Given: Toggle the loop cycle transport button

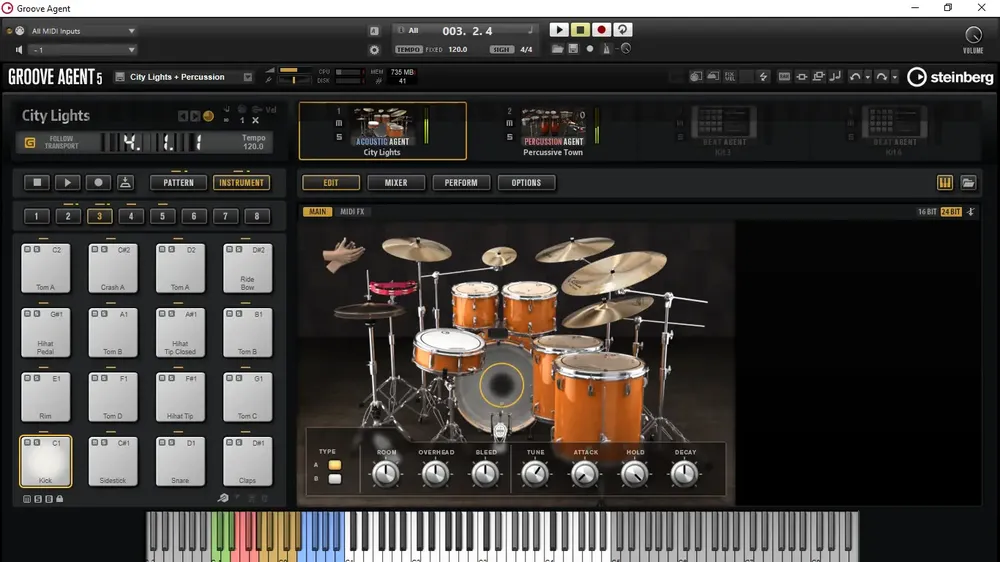Looking at the screenshot, I should click(x=623, y=30).
